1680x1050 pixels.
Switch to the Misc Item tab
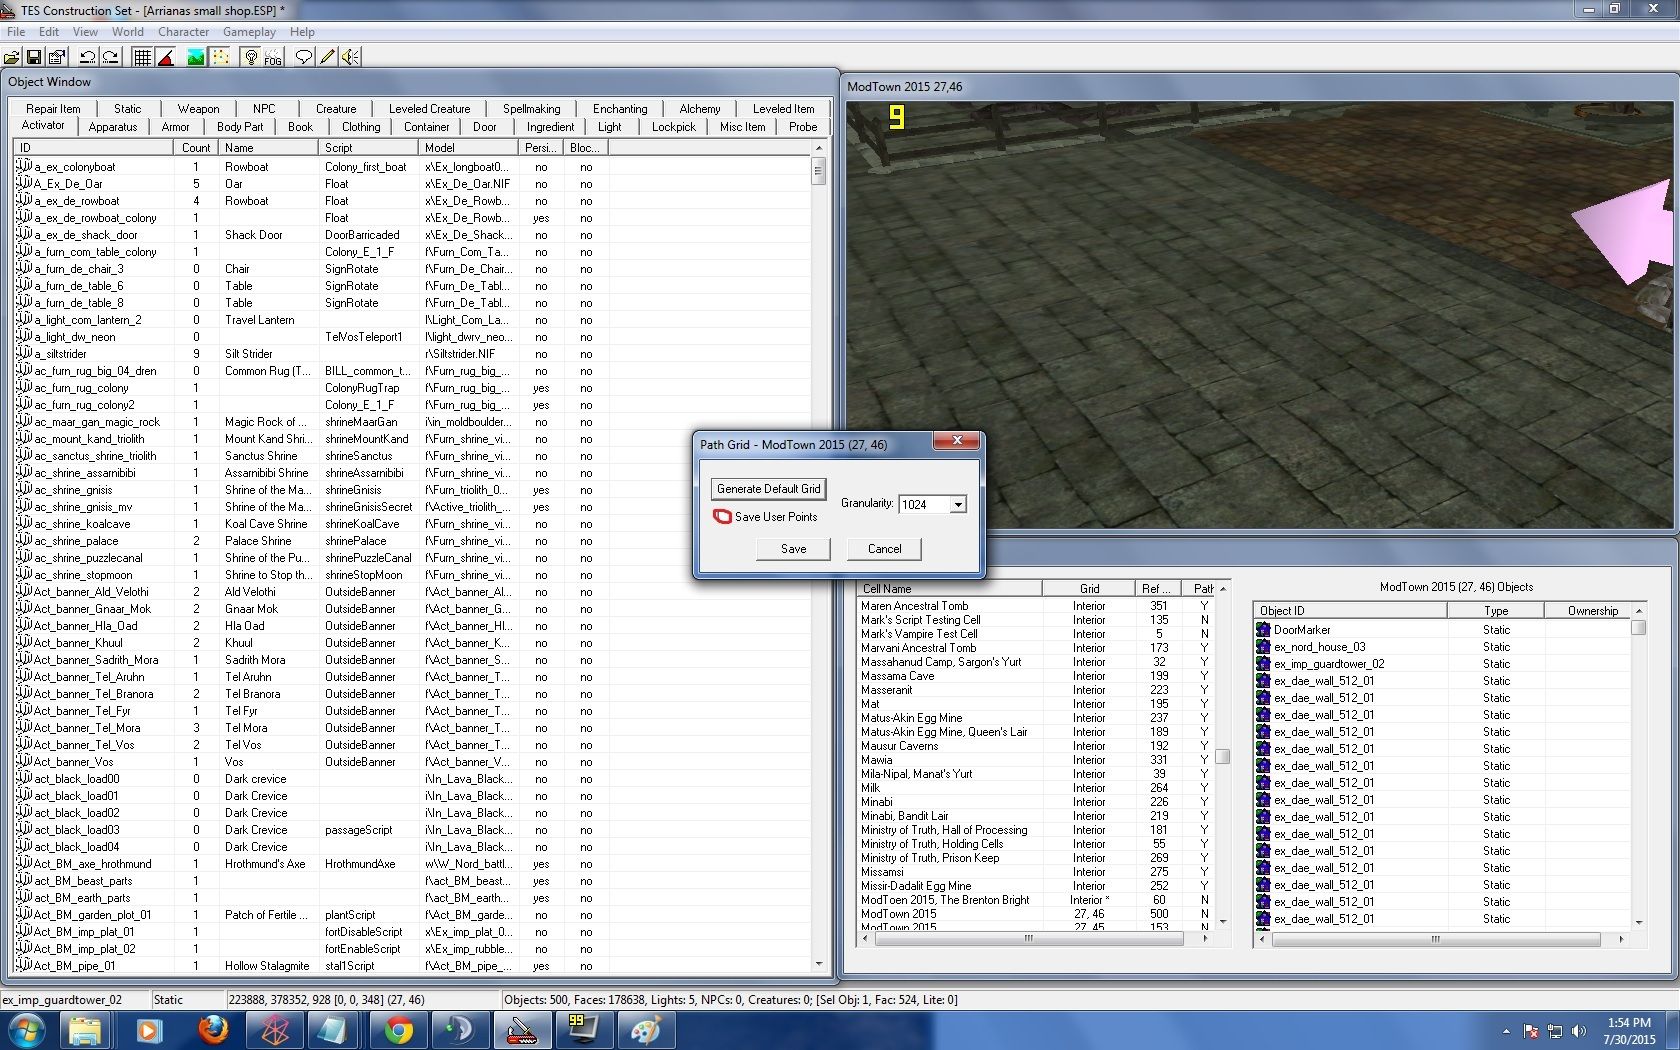(x=742, y=127)
